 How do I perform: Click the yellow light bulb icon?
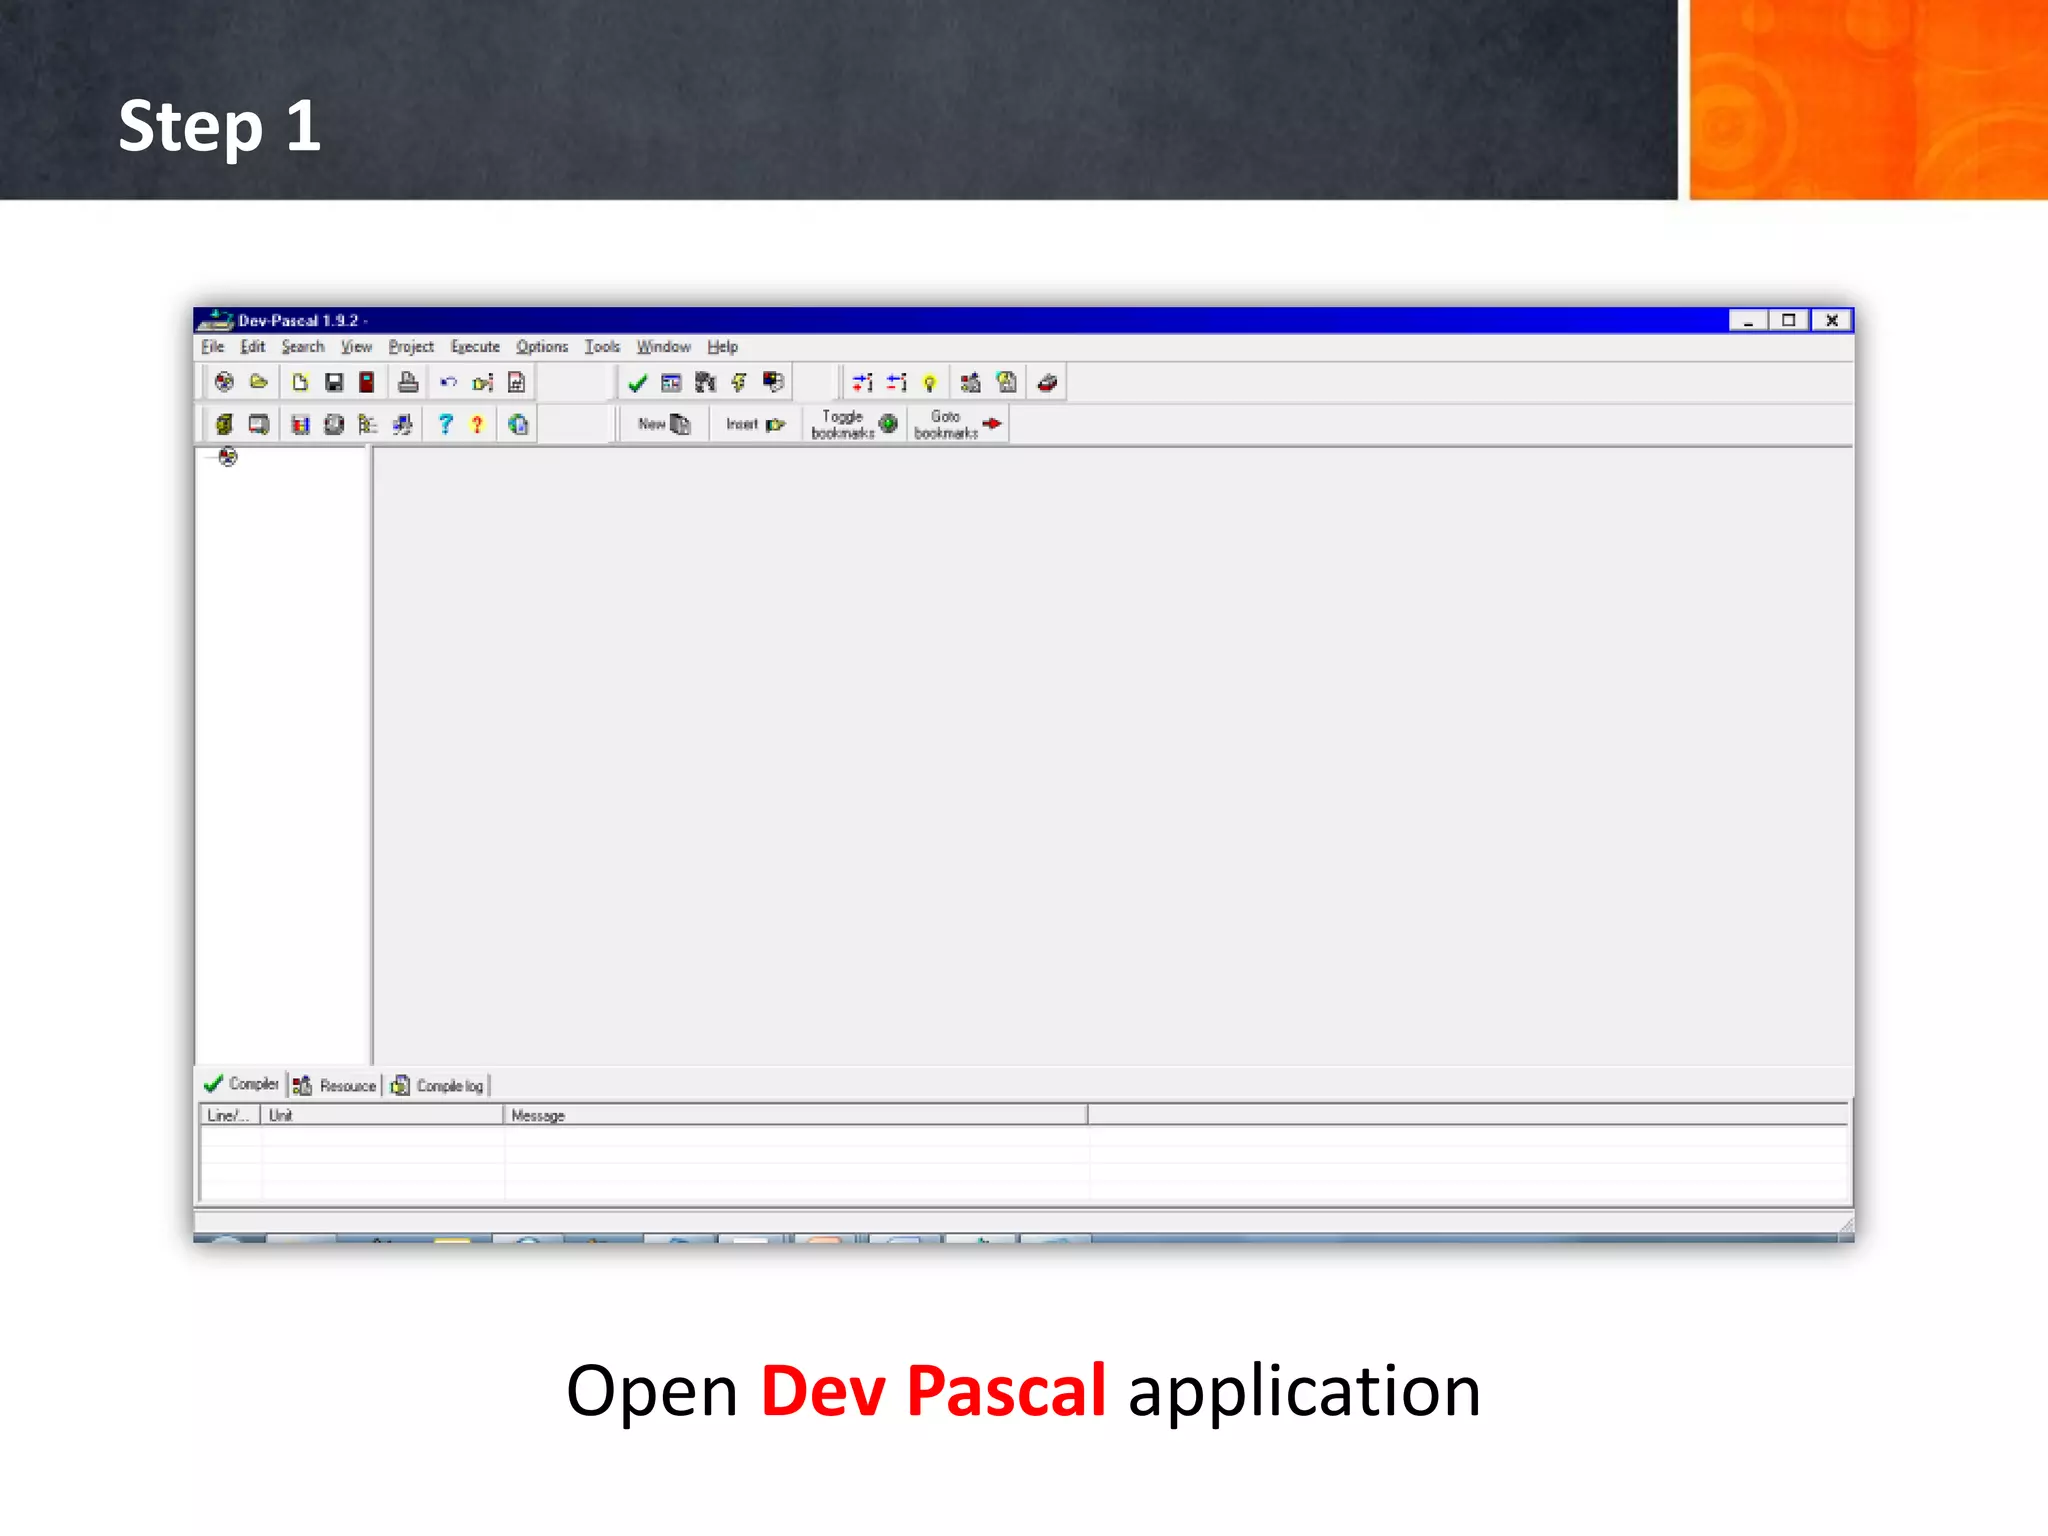tap(929, 382)
